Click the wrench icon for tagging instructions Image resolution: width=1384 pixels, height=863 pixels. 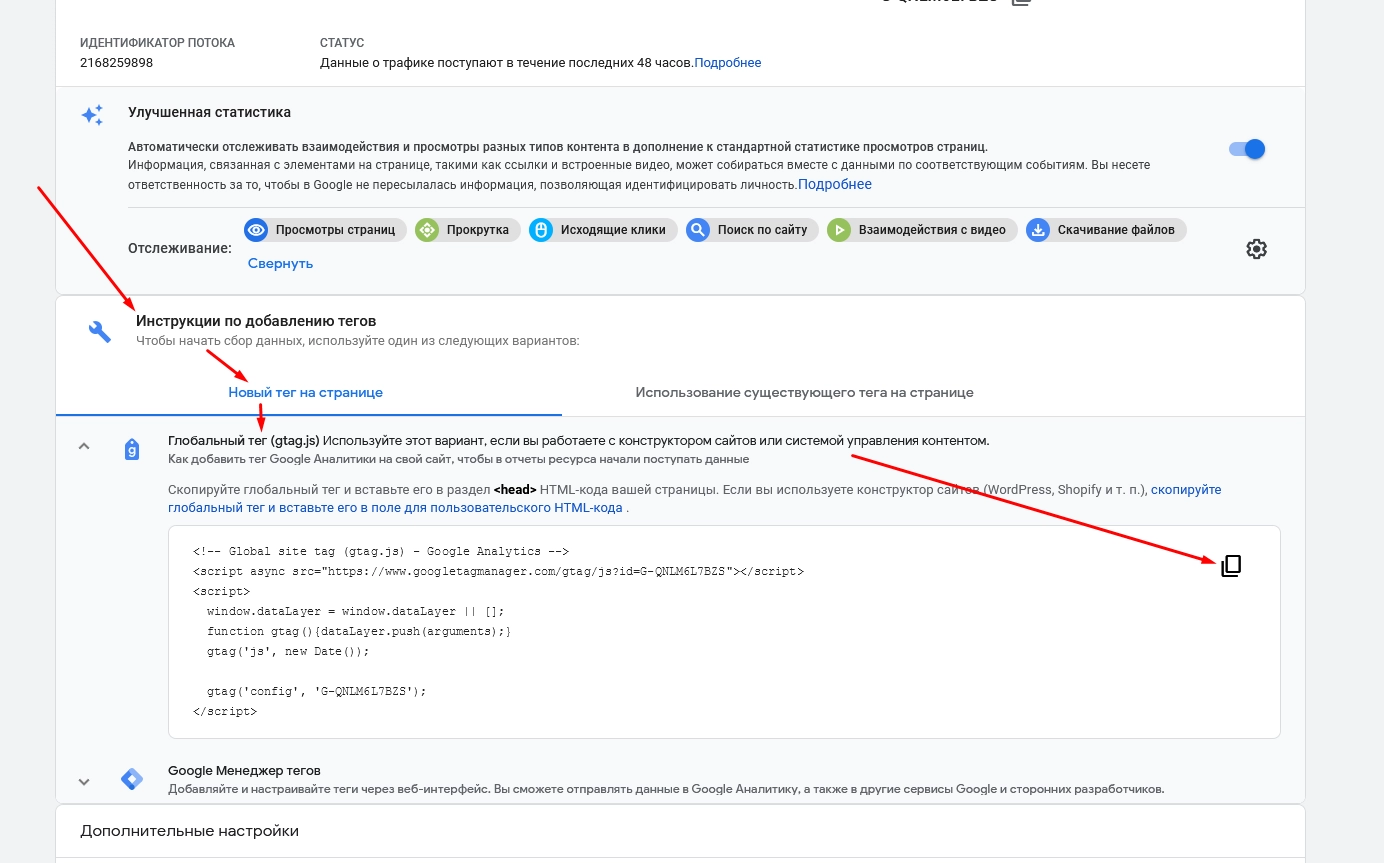click(100, 332)
